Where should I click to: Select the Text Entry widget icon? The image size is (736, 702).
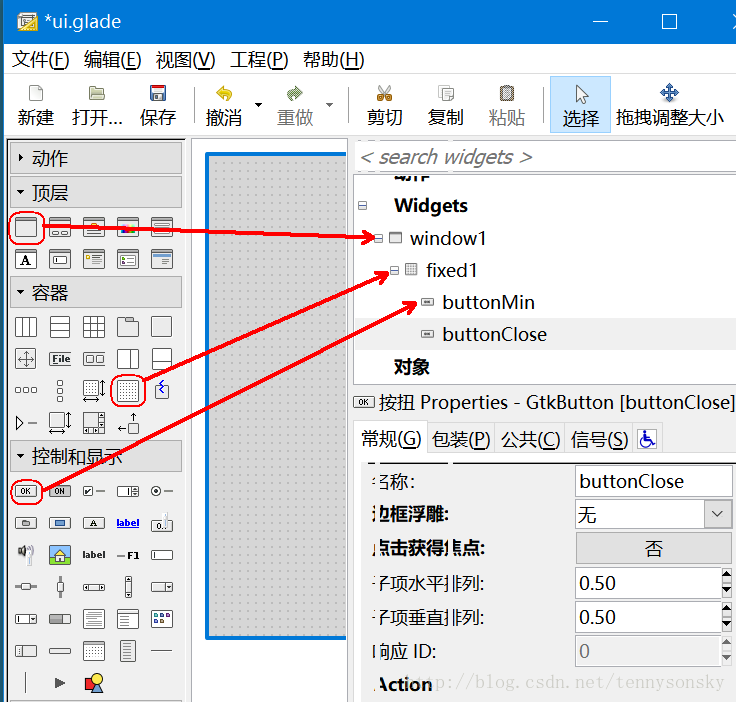tap(161, 555)
